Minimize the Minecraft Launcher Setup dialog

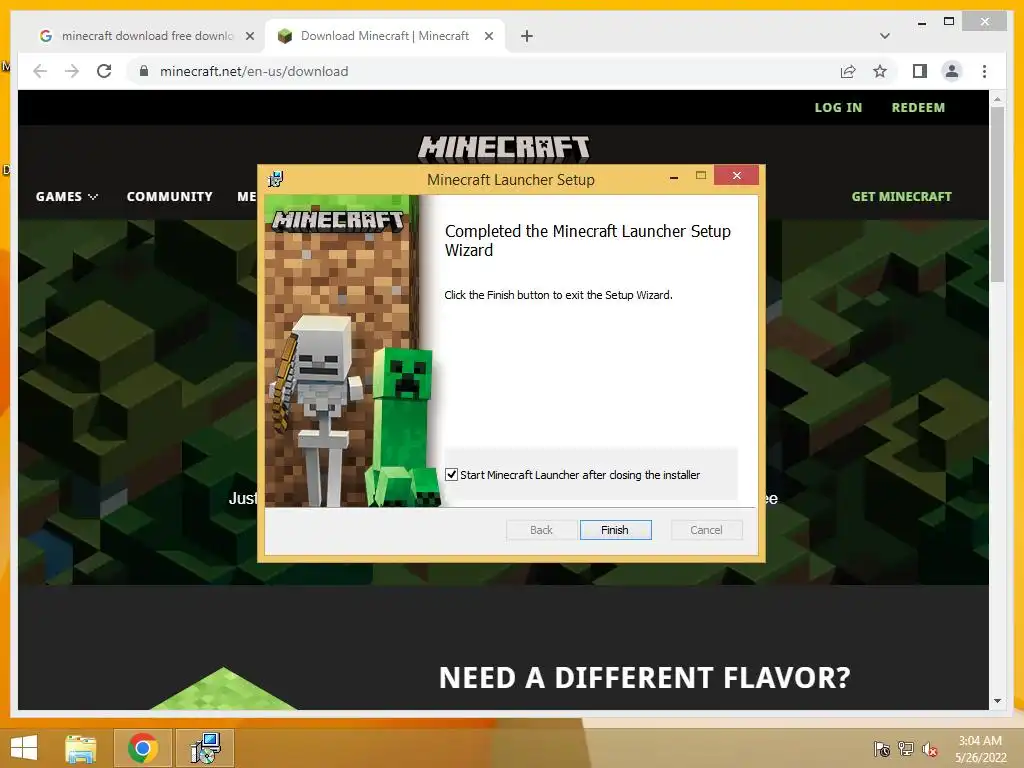(673, 176)
